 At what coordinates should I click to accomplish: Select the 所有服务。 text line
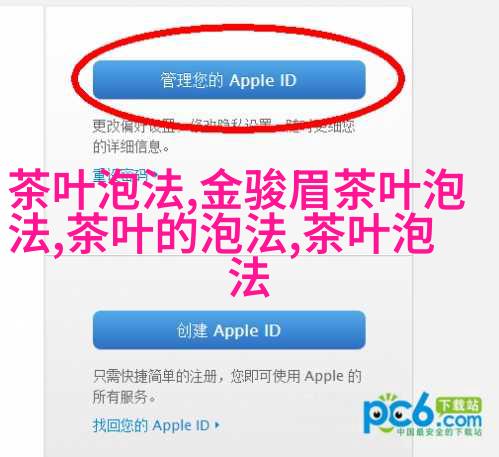click(x=124, y=397)
